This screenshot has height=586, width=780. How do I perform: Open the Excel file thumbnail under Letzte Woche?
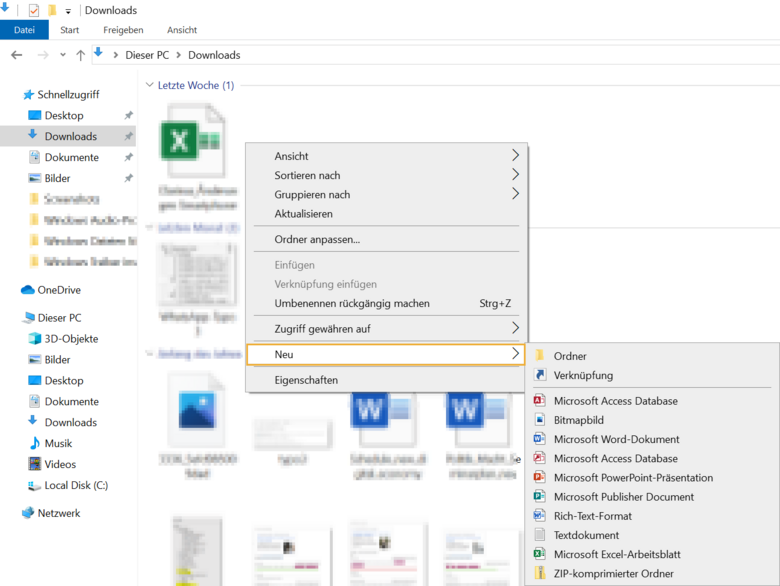click(x=193, y=140)
